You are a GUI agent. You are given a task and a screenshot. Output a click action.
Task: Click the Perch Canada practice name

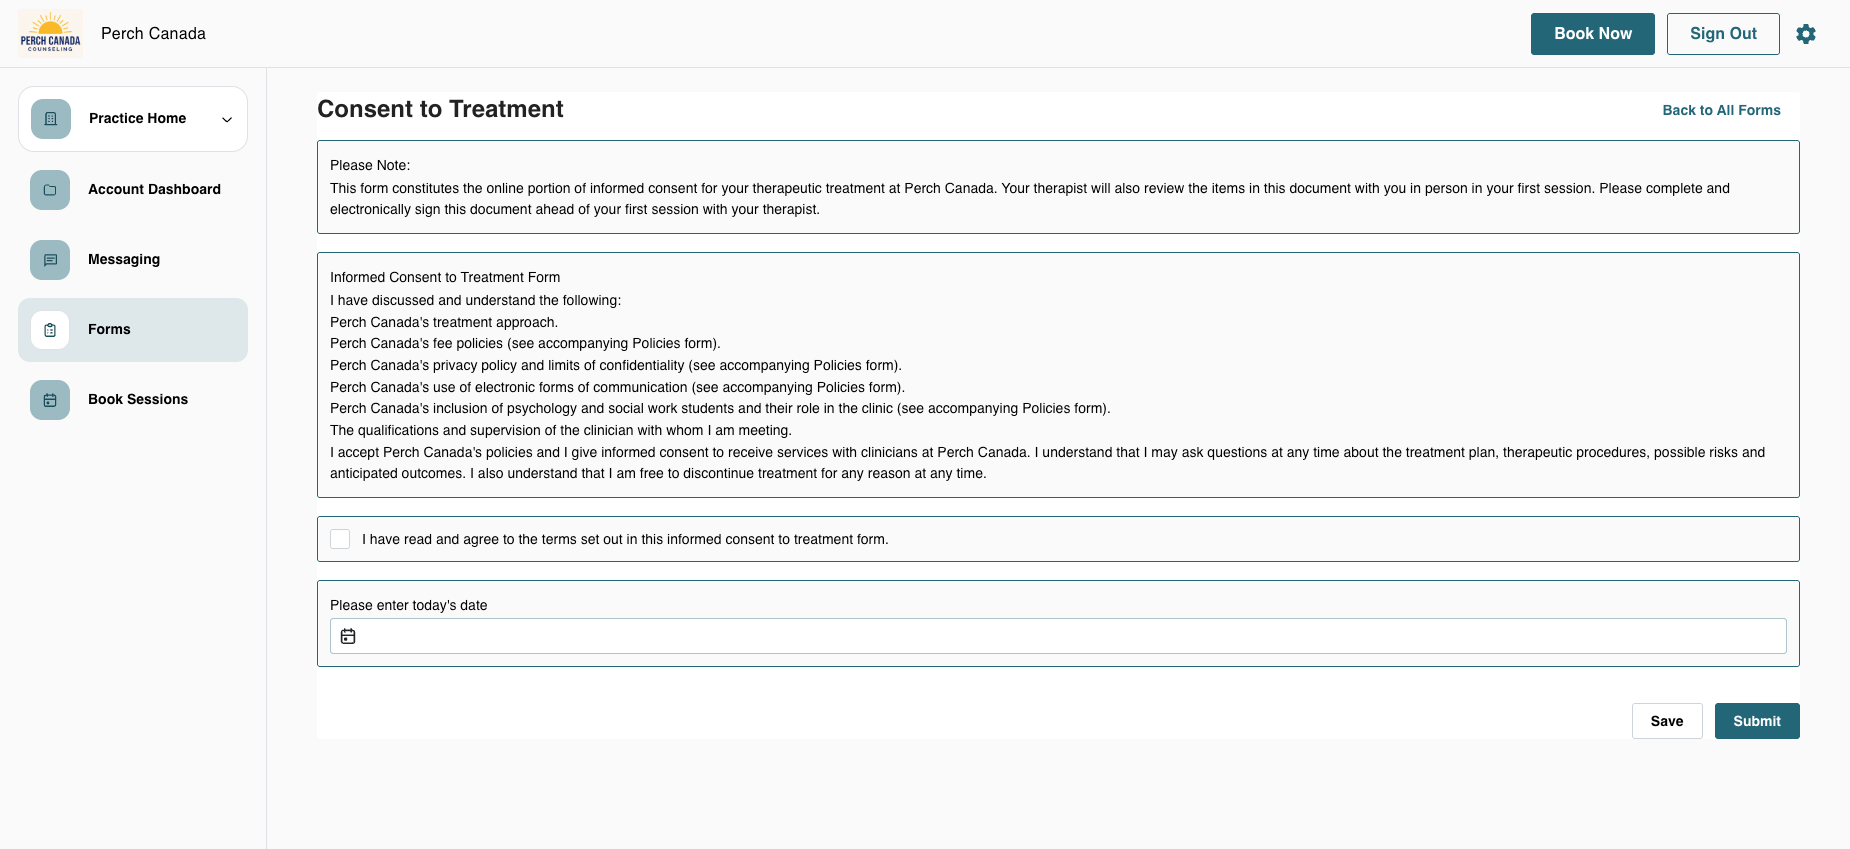click(x=153, y=34)
